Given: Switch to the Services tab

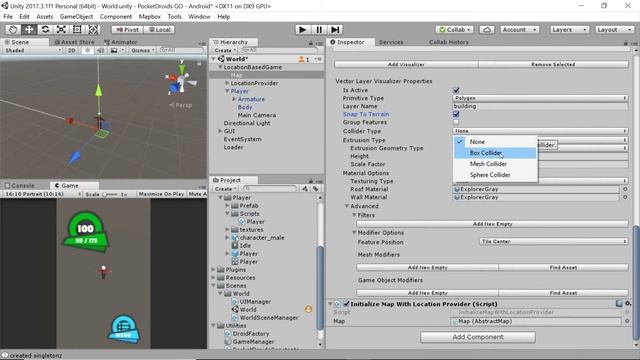Looking at the screenshot, I should 391,42.
